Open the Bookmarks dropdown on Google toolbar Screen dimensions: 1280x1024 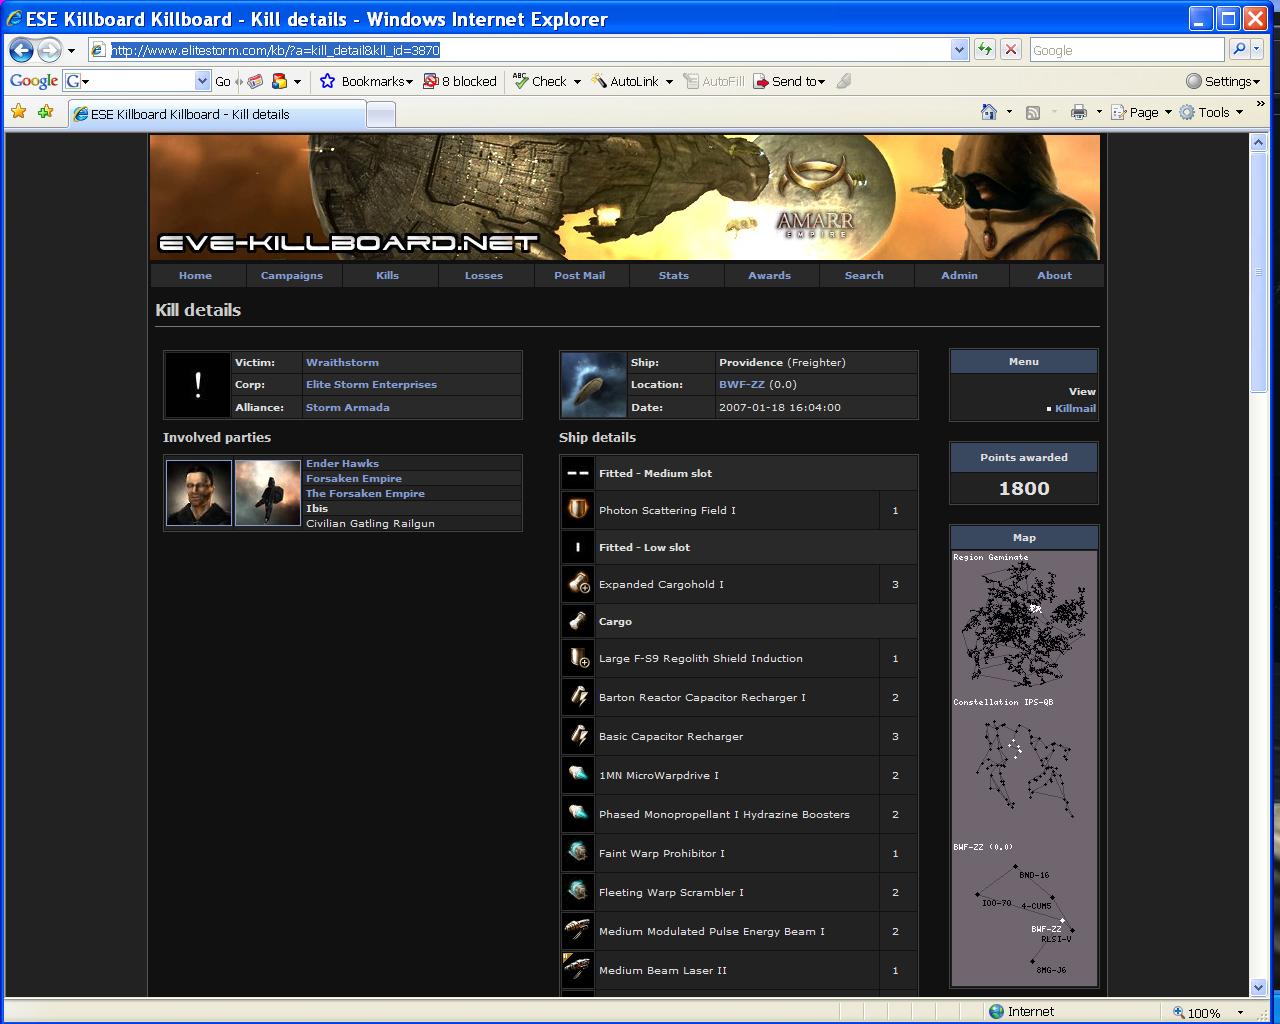[x=366, y=81]
